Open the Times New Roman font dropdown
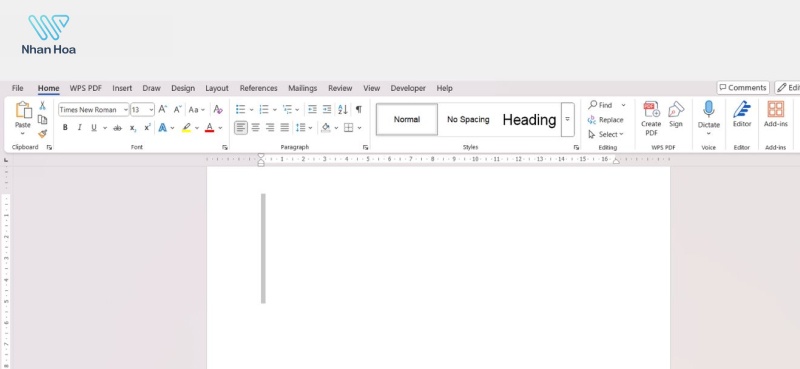The width and height of the screenshot is (800, 369). pyautogui.click(x=126, y=110)
